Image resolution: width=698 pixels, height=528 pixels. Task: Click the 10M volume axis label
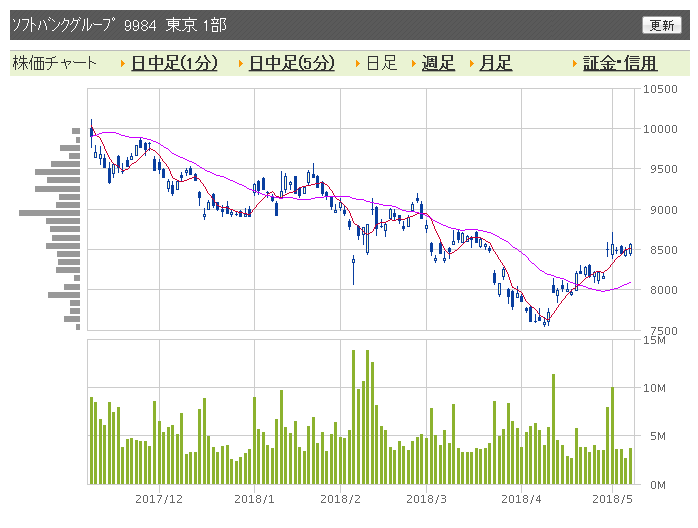pos(654,388)
